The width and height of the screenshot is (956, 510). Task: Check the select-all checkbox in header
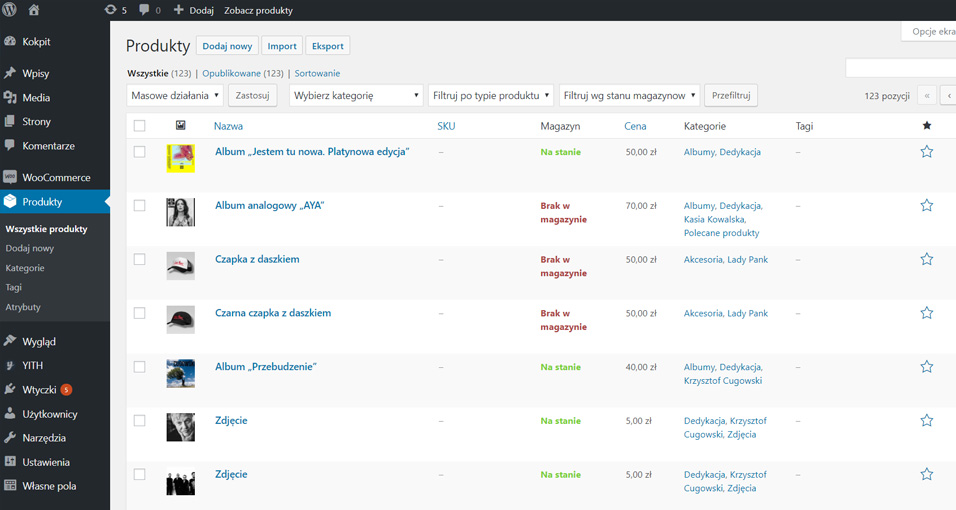140,126
